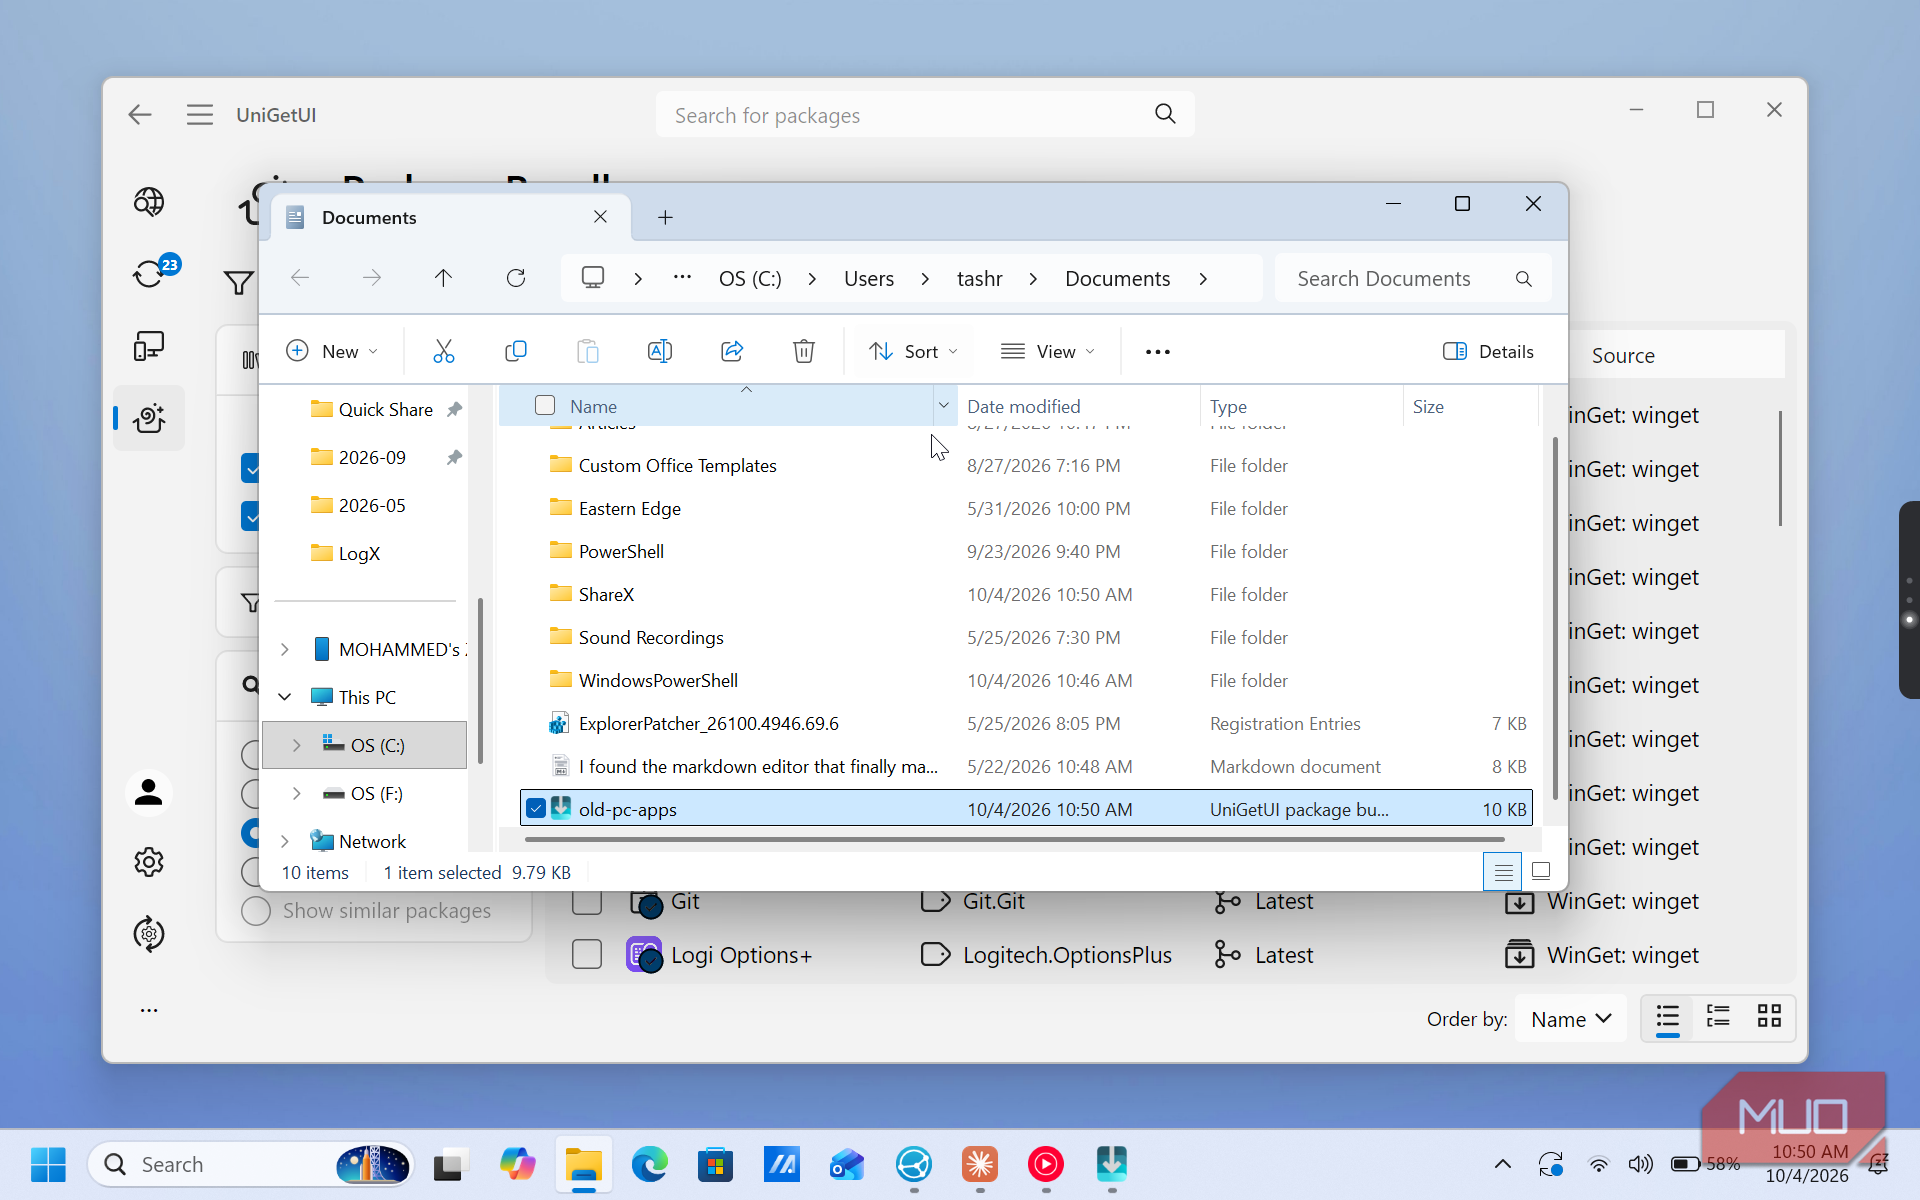Click the Delete trash icon

click(x=804, y=351)
